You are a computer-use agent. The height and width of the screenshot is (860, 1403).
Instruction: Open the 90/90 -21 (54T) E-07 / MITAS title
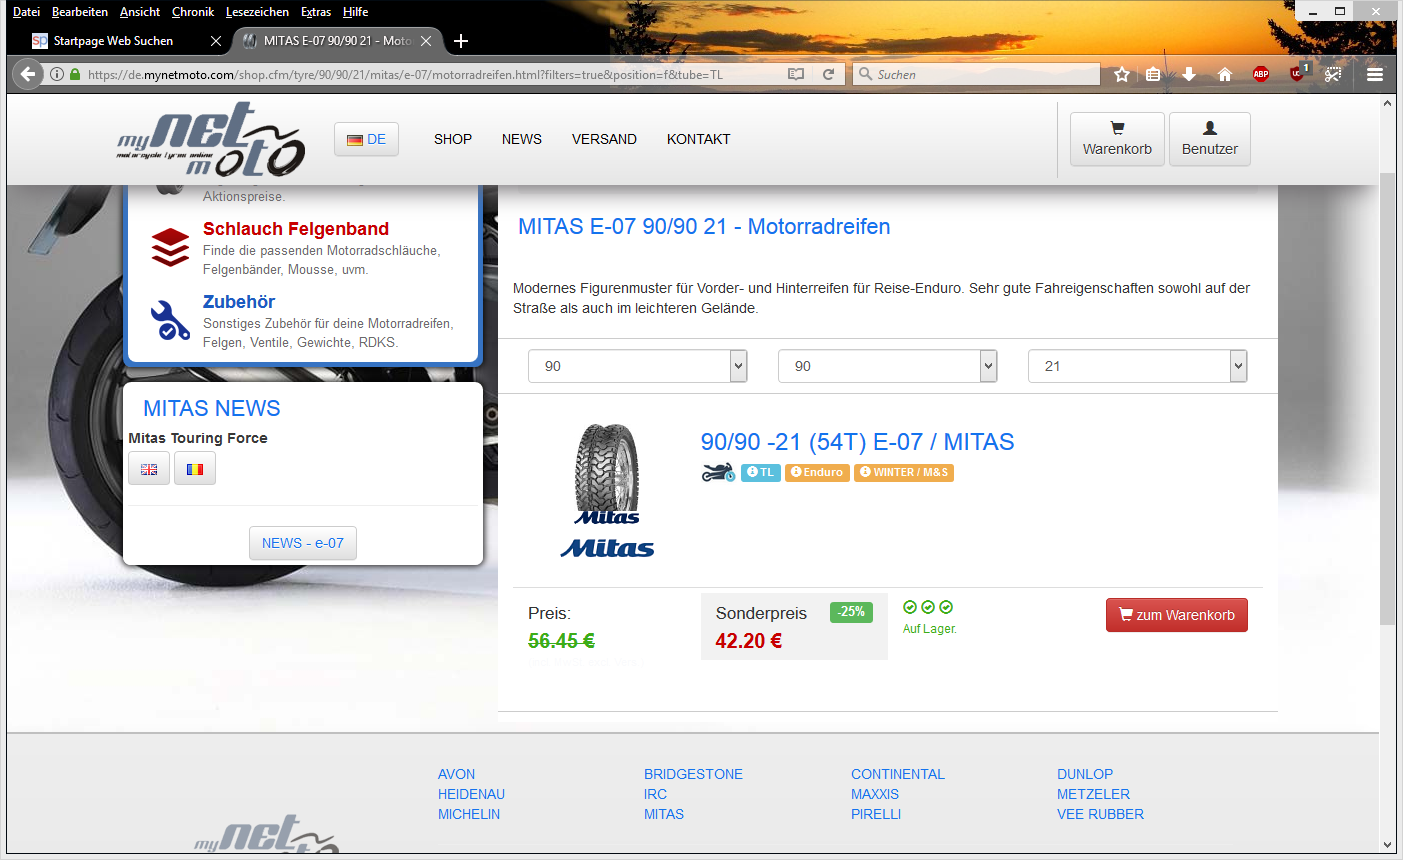(x=858, y=442)
